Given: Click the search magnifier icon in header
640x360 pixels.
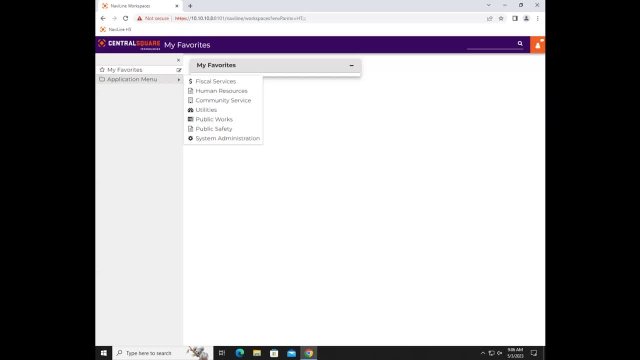Looking at the screenshot, I should 520,43.
